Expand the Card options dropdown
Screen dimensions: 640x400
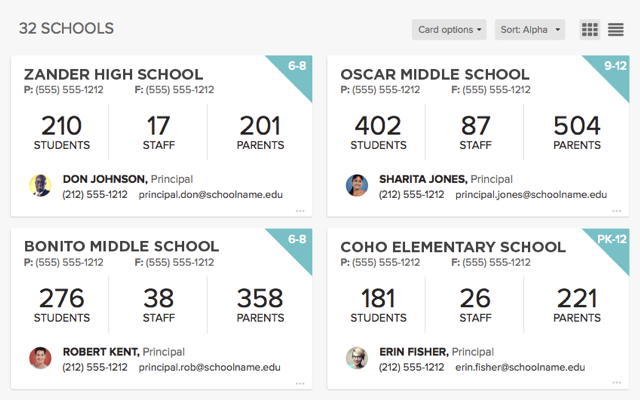point(449,30)
